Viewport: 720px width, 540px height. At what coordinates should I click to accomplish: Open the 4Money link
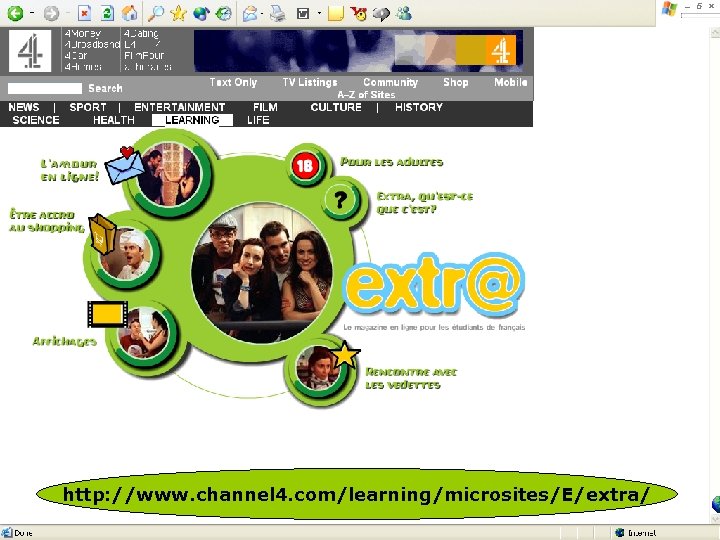[83, 34]
